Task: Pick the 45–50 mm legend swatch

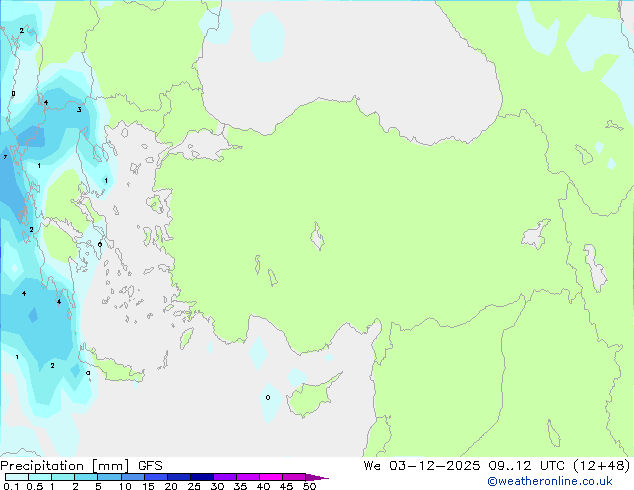Action: point(294,477)
